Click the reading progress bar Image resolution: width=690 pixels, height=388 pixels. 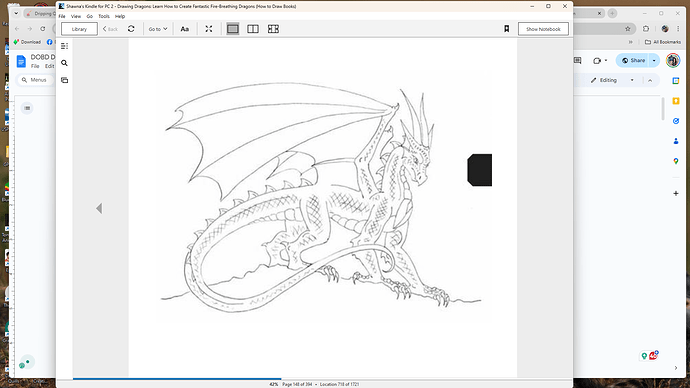point(323,378)
